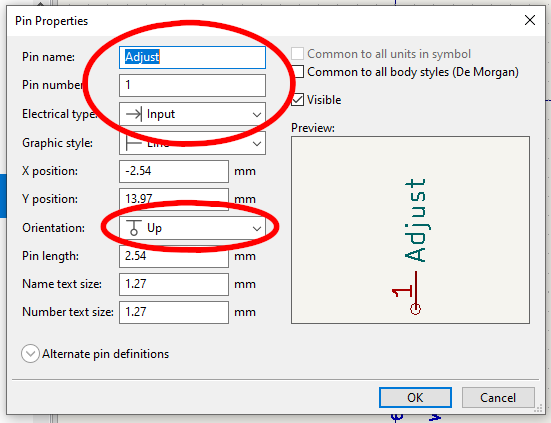This screenshot has height=423, width=551.
Task: Open the Orientation dropdown arrow
Action: click(x=257, y=229)
